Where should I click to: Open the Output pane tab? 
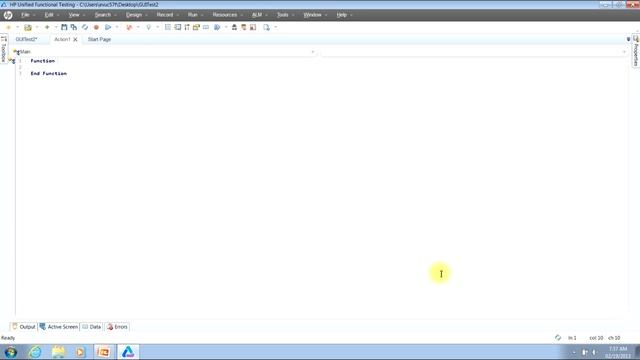point(24,327)
